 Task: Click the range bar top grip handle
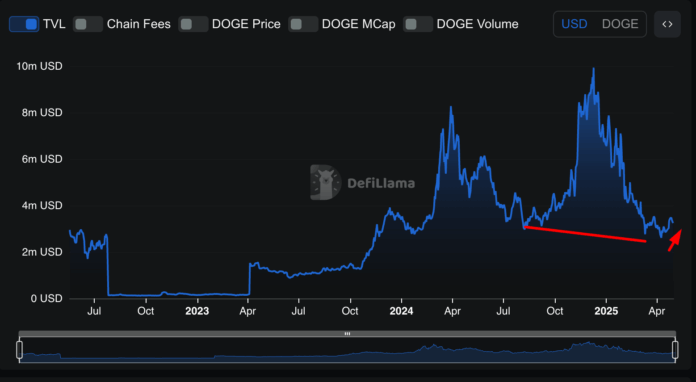pos(348,334)
